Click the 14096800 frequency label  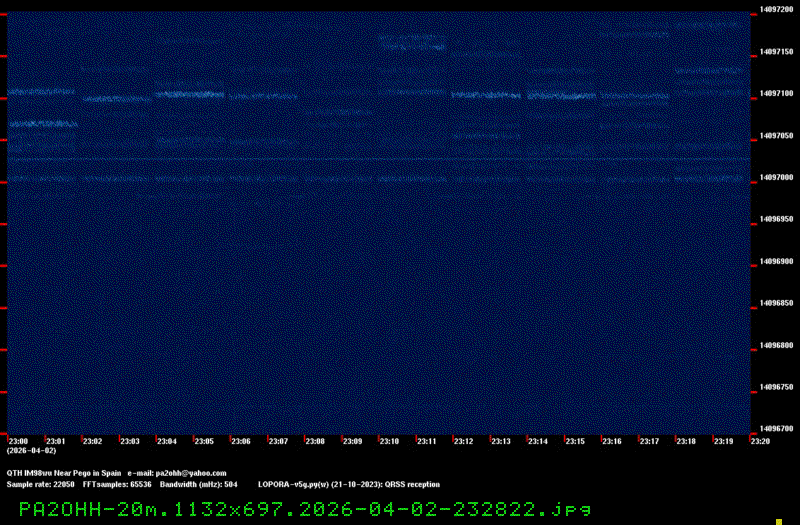point(777,345)
